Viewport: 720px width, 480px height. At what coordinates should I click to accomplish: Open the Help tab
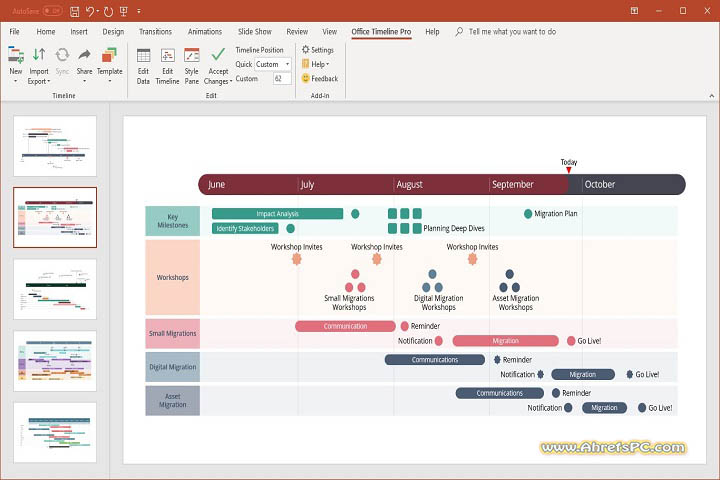(432, 31)
